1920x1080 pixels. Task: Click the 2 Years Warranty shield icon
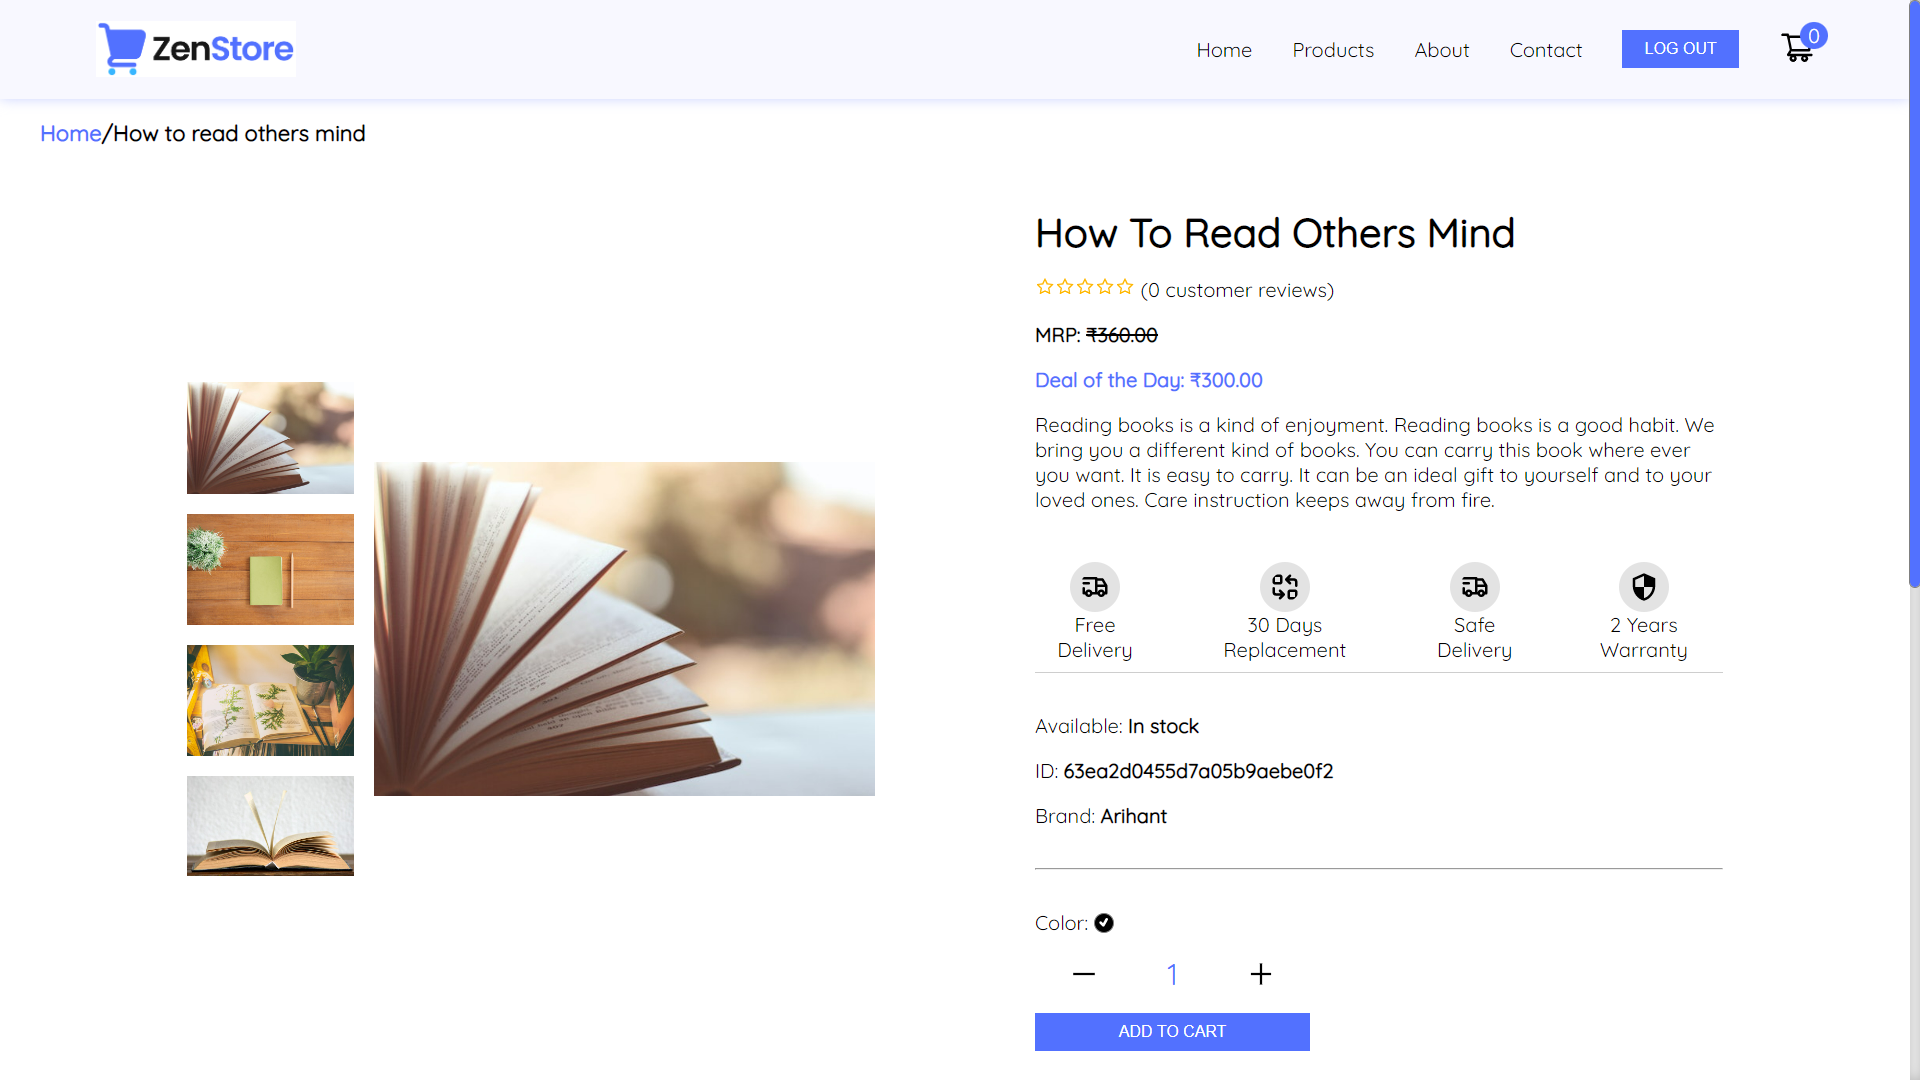click(1643, 587)
